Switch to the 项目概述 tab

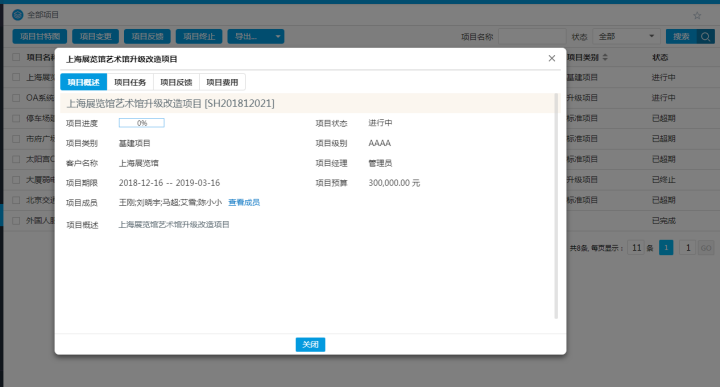point(84,82)
